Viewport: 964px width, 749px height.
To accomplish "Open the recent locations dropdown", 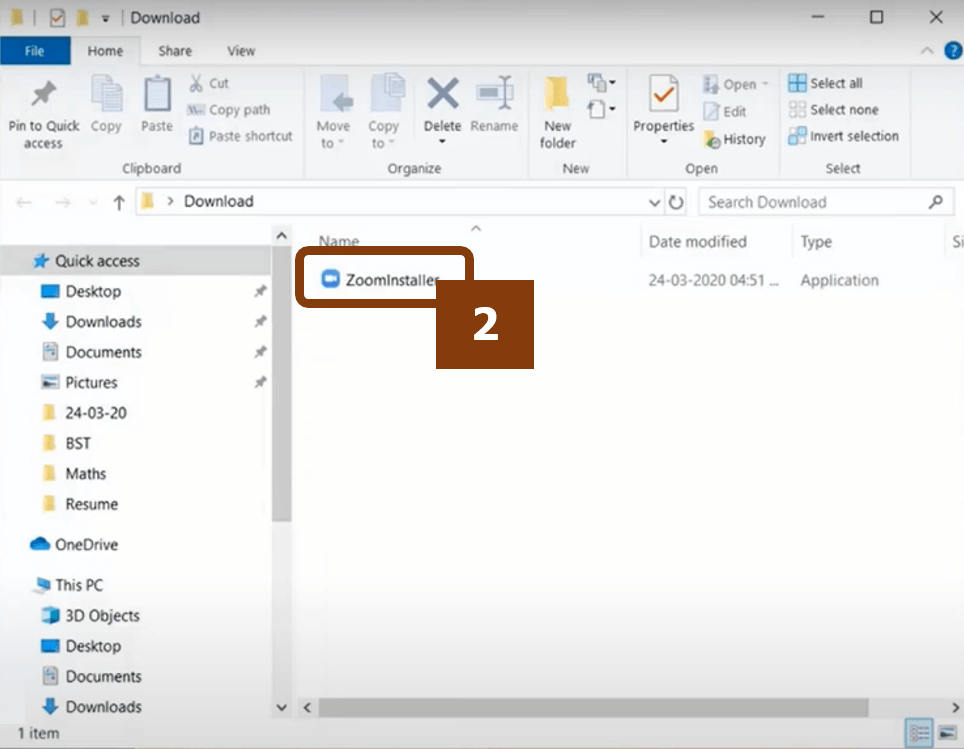I will click(93, 202).
